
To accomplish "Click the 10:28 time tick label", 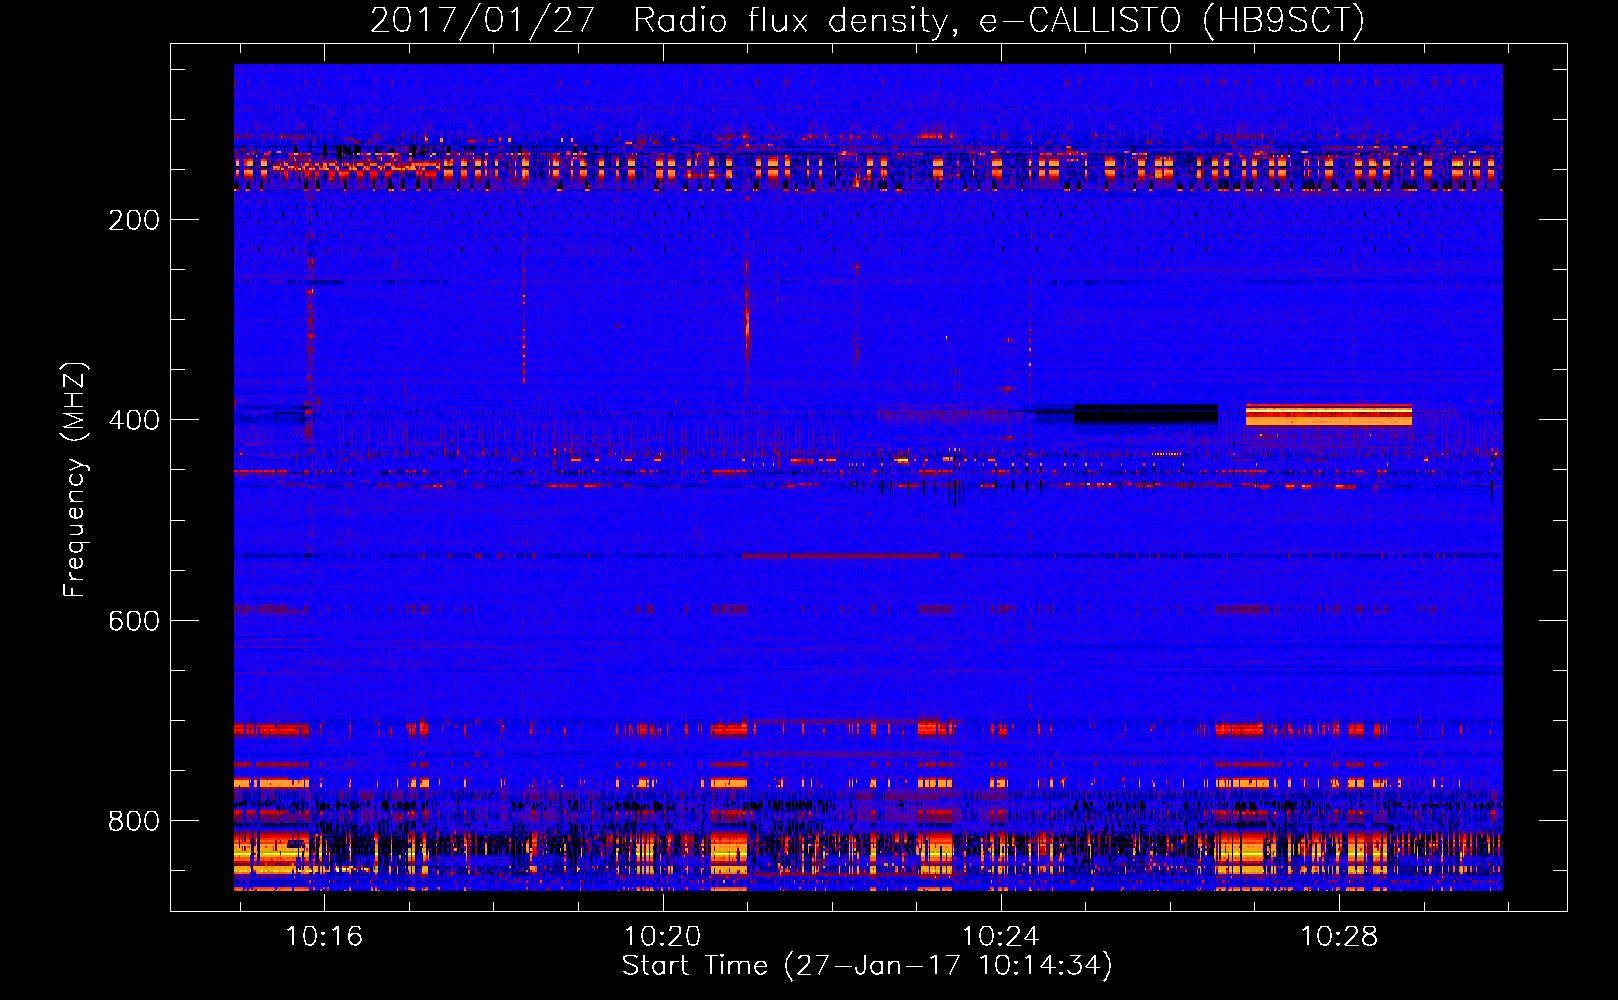I will pyautogui.click(x=1338, y=937).
